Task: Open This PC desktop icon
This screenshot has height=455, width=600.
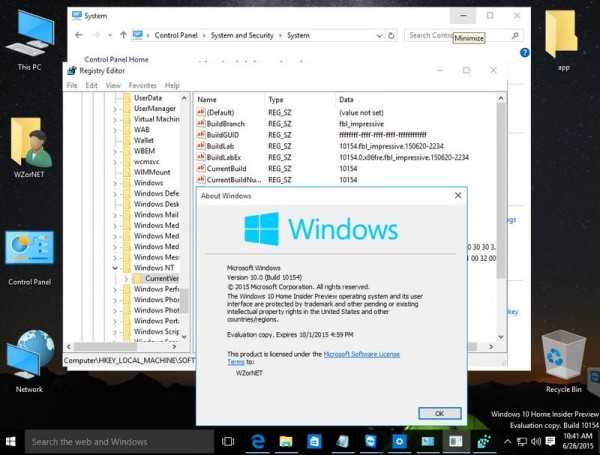Action: click(x=29, y=40)
